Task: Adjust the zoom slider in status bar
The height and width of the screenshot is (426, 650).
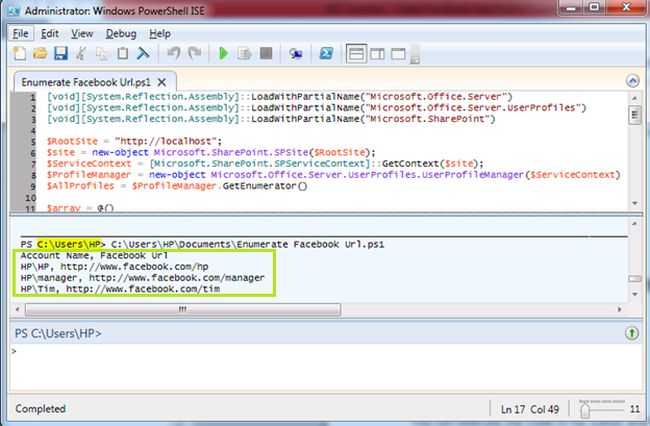Action: (585, 410)
